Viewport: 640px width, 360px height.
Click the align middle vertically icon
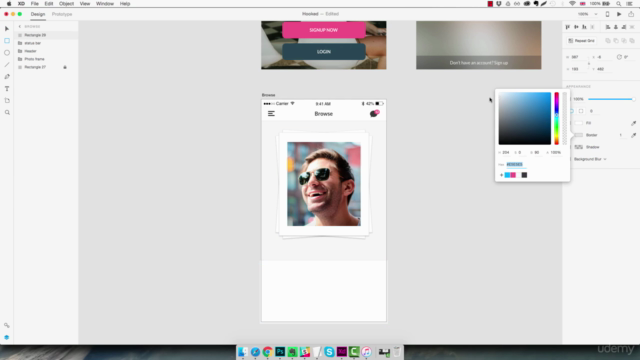(576, 27)
